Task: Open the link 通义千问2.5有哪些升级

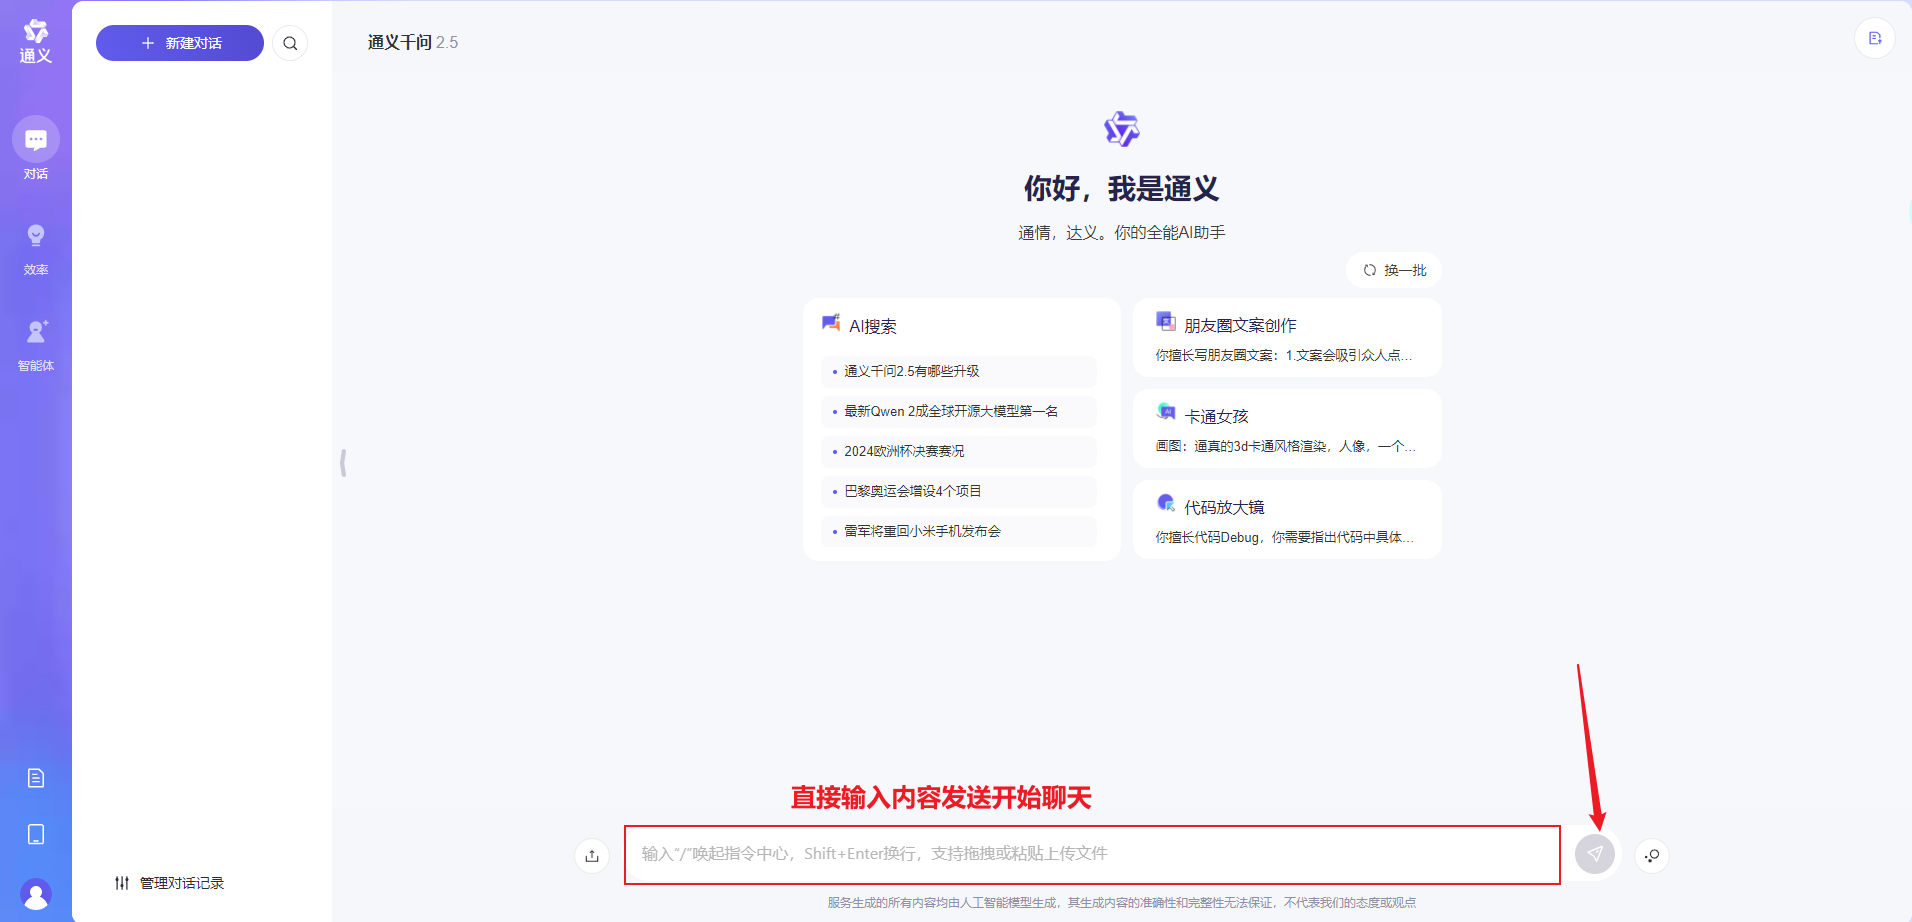Action: (913, 371)
